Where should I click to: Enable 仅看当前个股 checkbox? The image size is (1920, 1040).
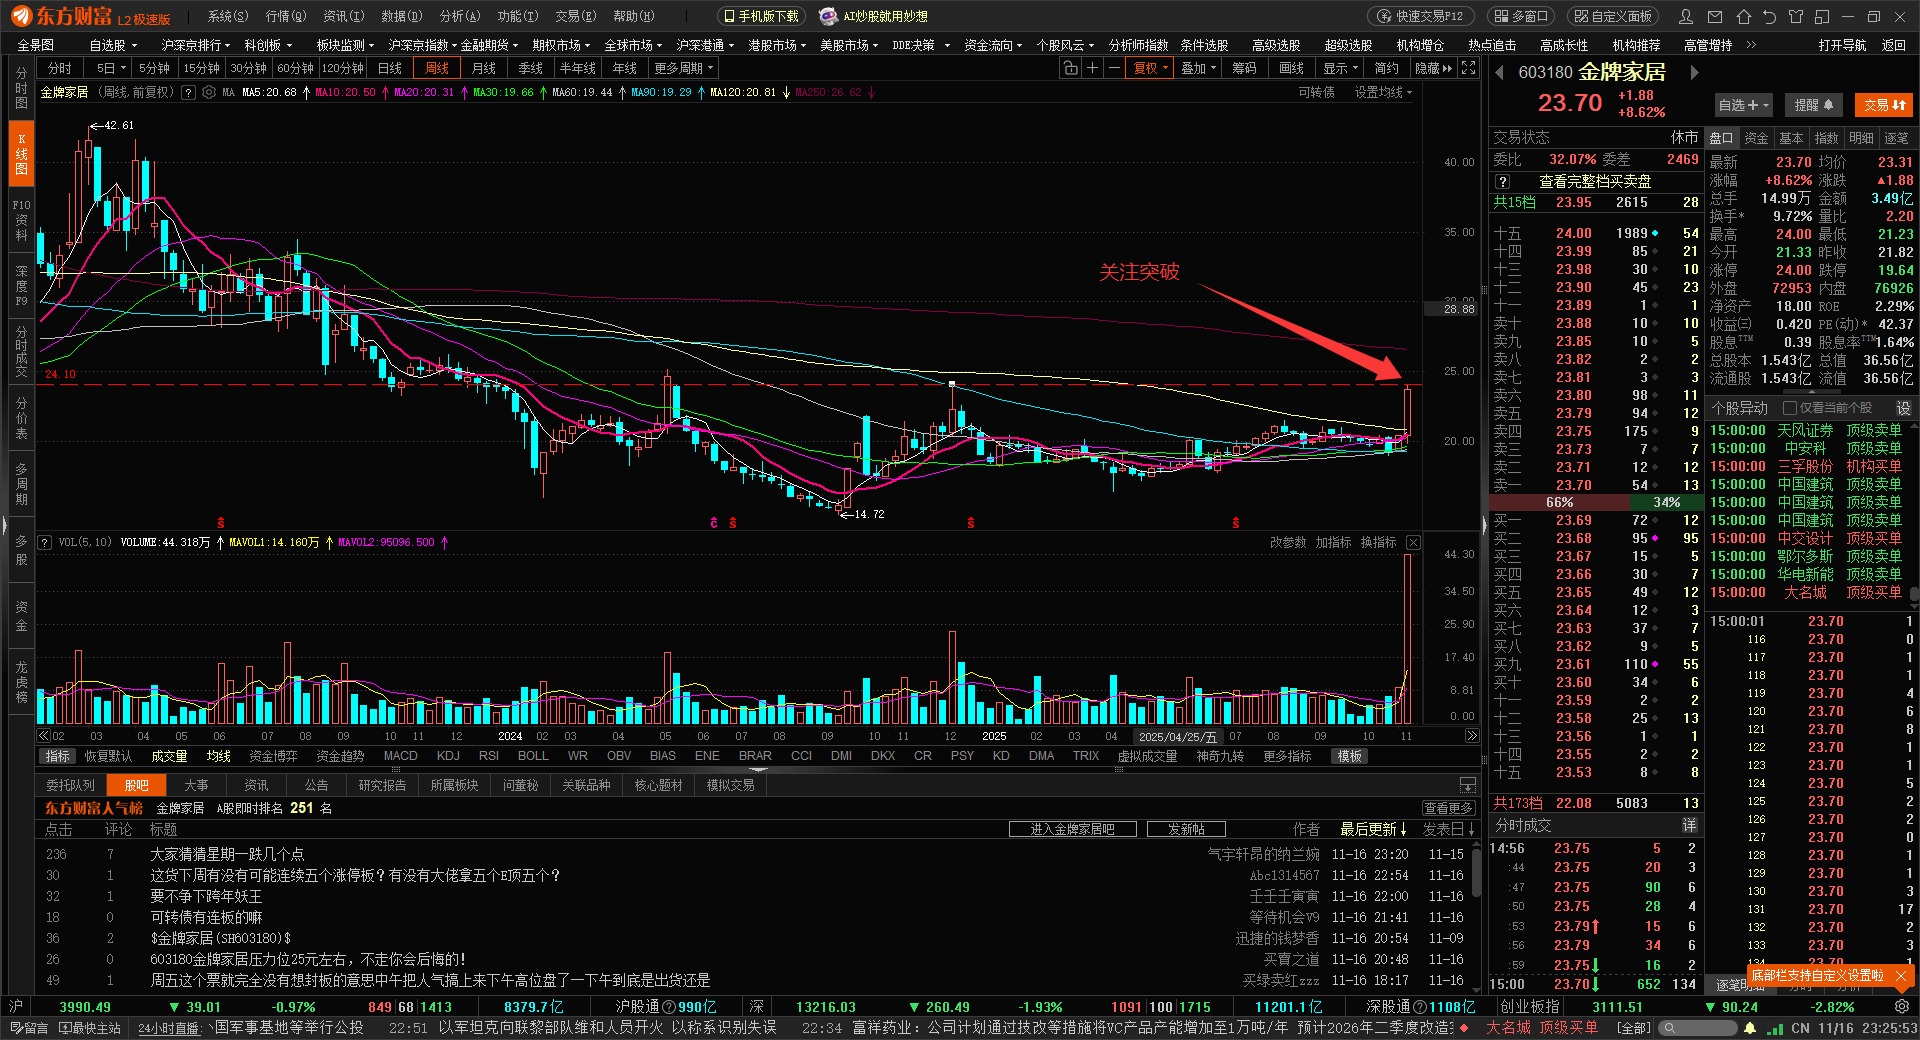point(1790,408)
